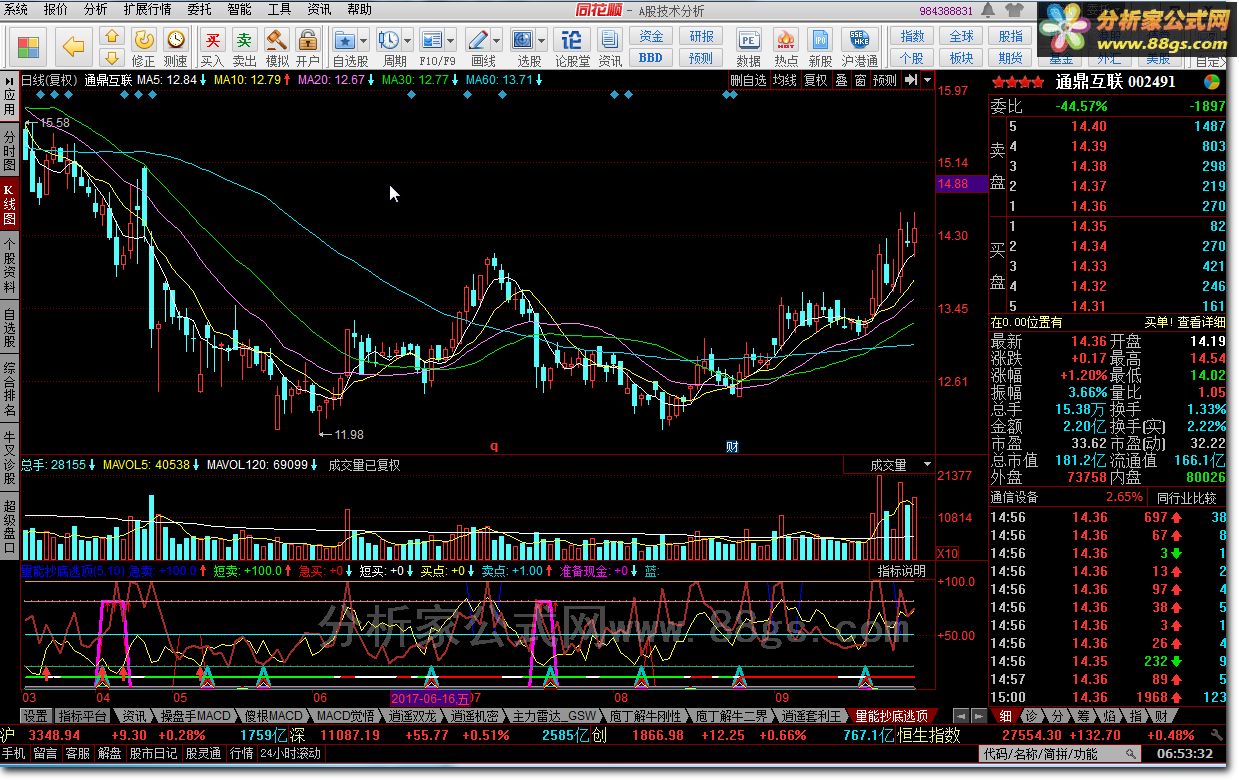The width and height of the screenshot is (1239, 780).
Task: Select the K线图 sidebar tab
Action: (x=9, y=204)
